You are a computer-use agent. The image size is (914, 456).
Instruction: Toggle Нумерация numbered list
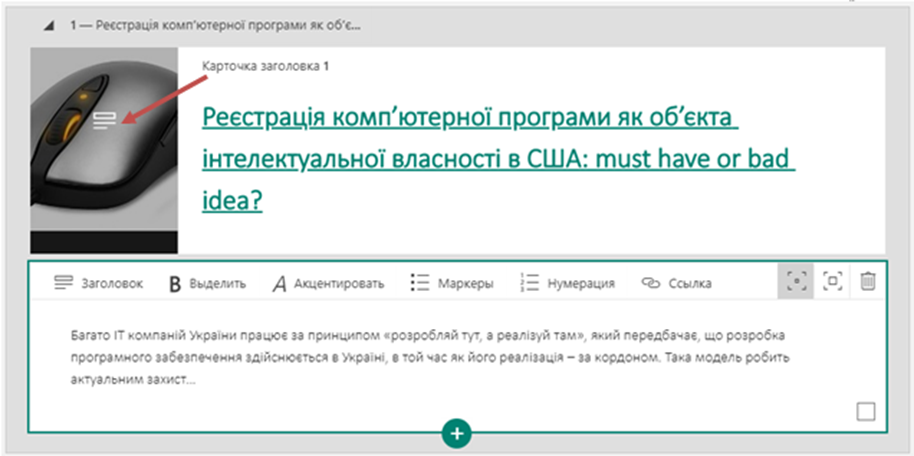point(567,283)
